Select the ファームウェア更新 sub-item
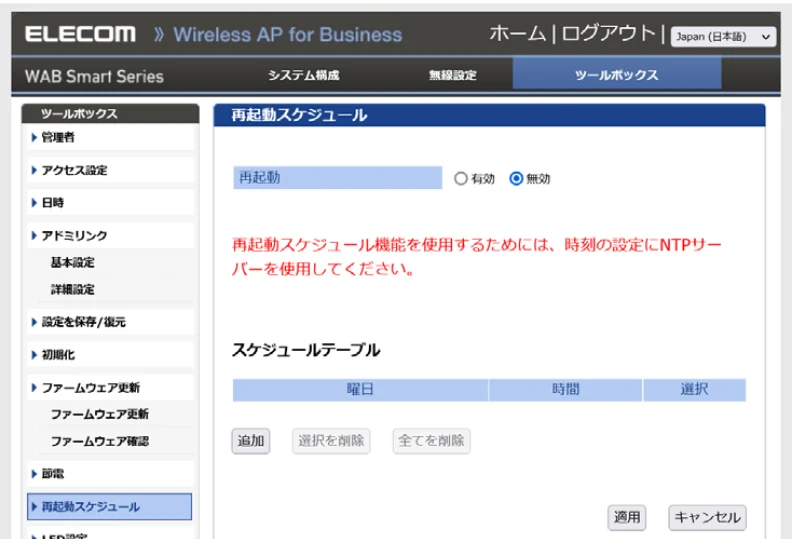Screen dimensions: 792x543 (x=100, y=414)
